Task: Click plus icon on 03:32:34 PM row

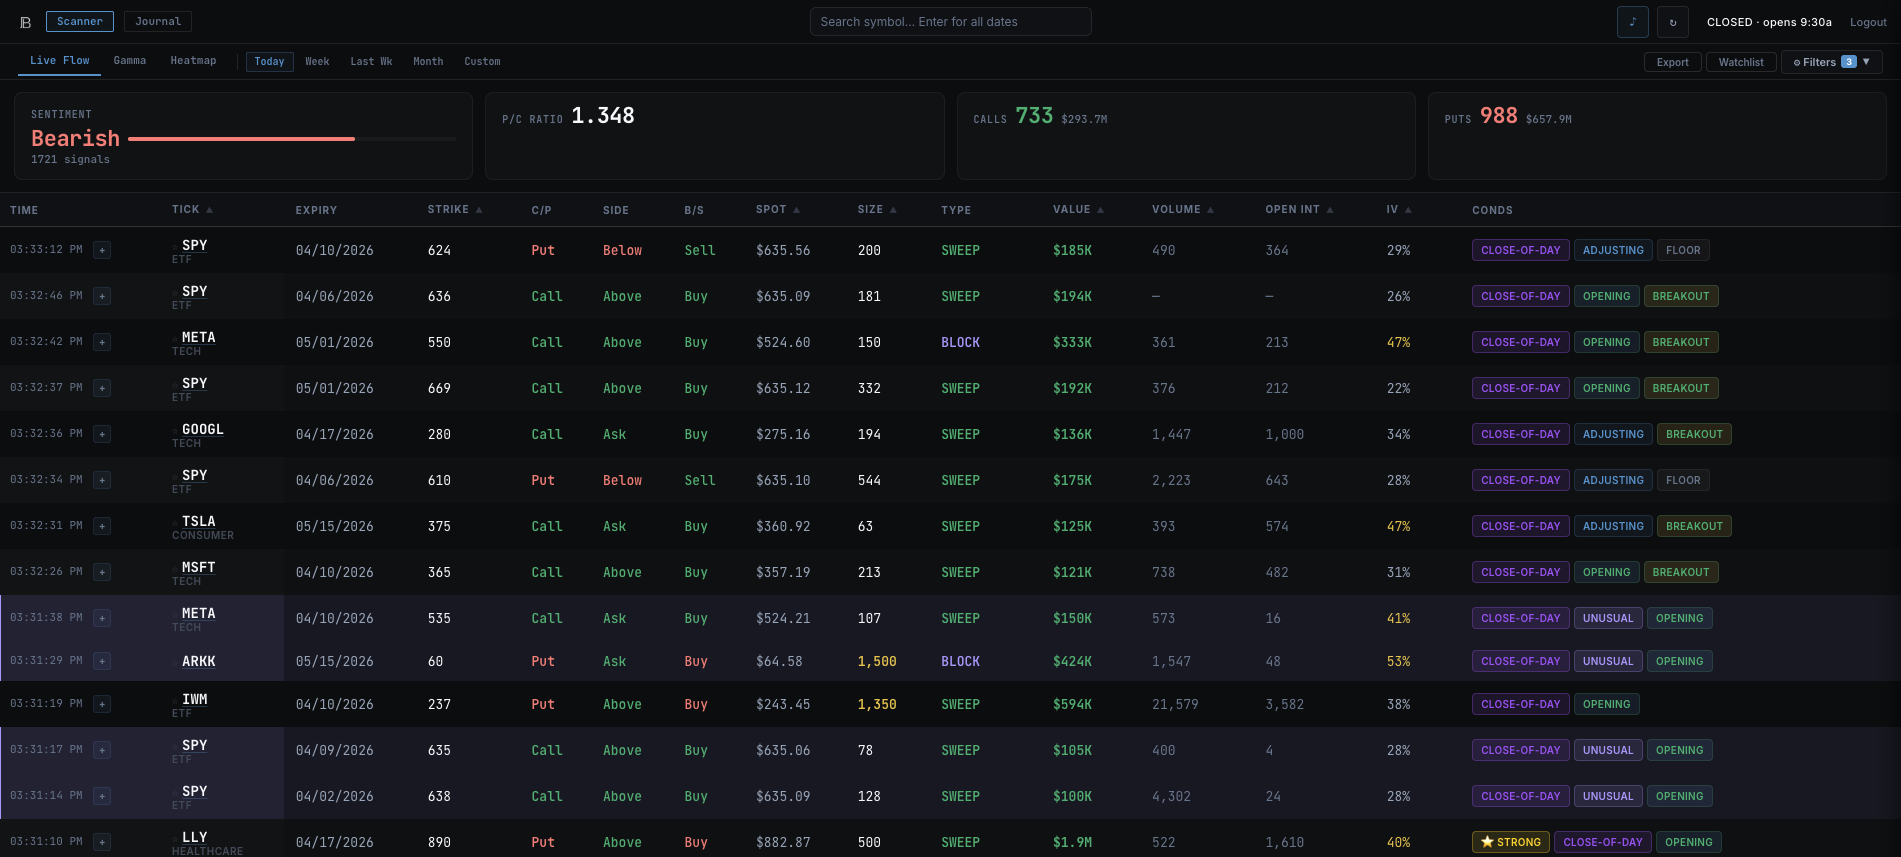Action: click(x=102, y=480)
